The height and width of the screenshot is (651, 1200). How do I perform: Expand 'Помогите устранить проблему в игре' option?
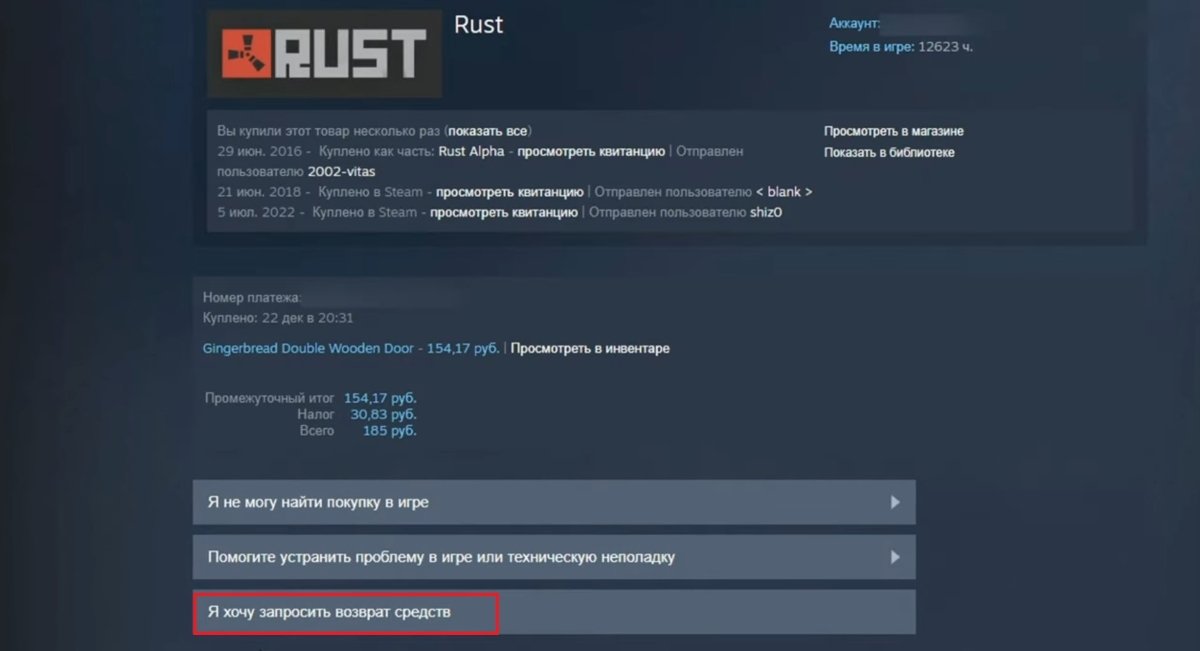554,557
